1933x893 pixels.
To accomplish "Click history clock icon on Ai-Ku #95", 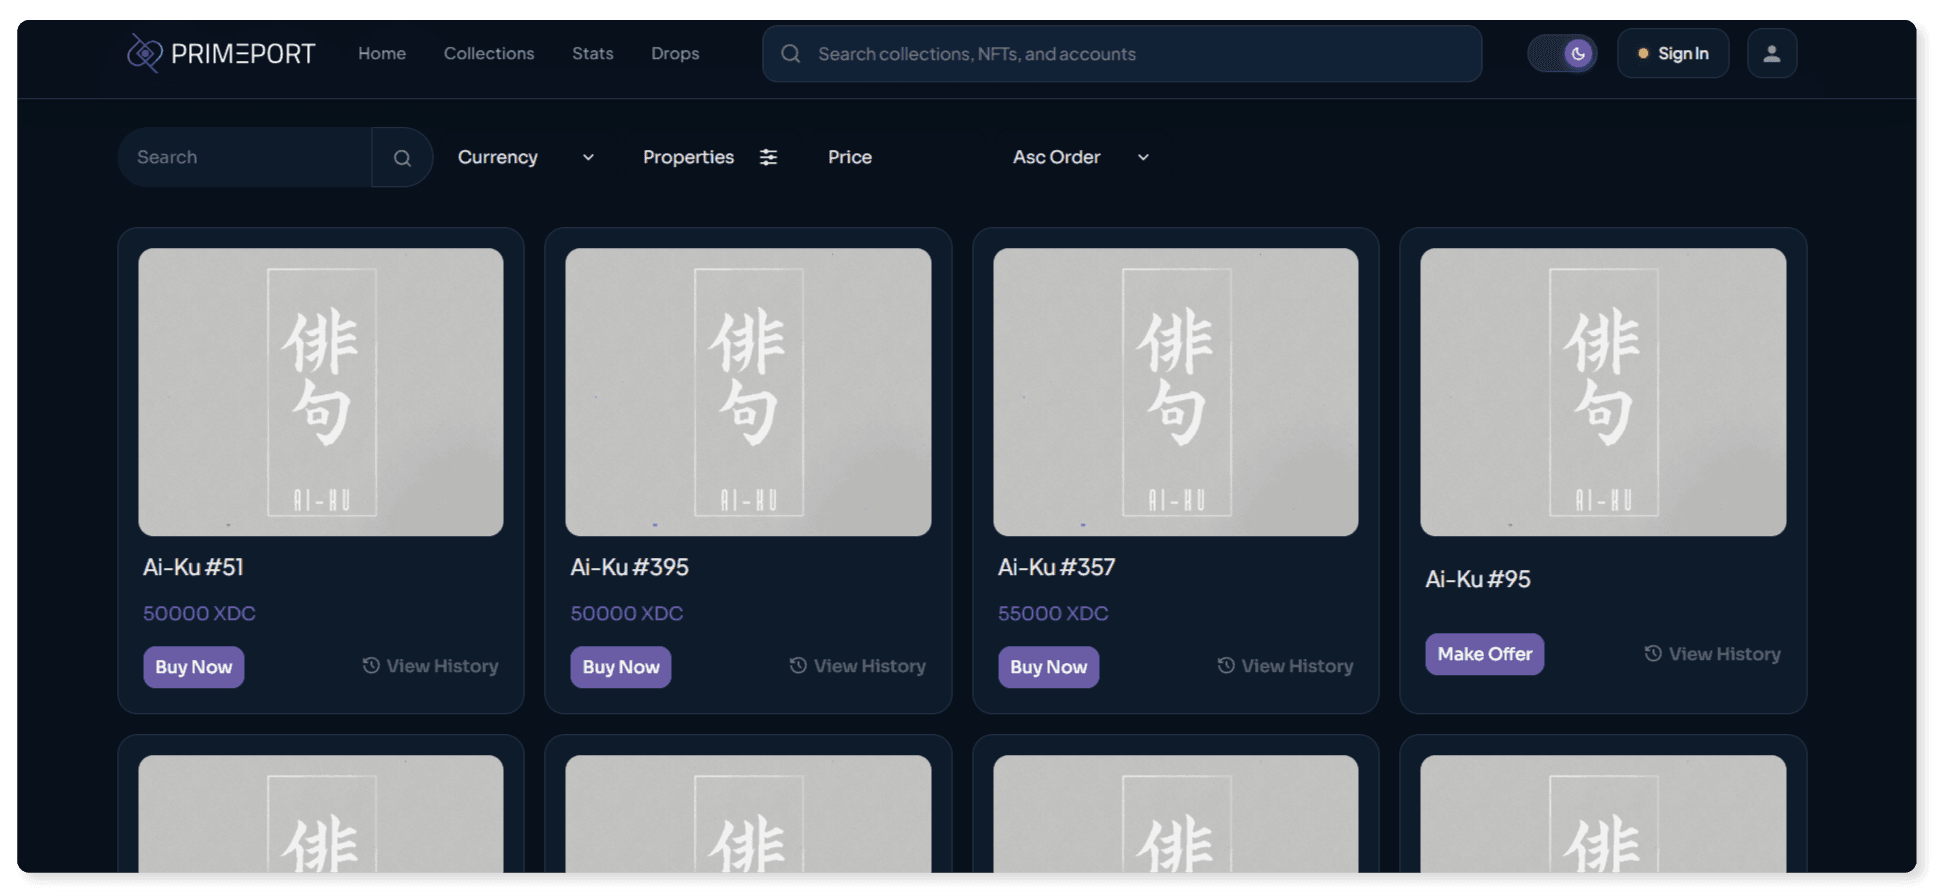I will tap(1653, 654).
